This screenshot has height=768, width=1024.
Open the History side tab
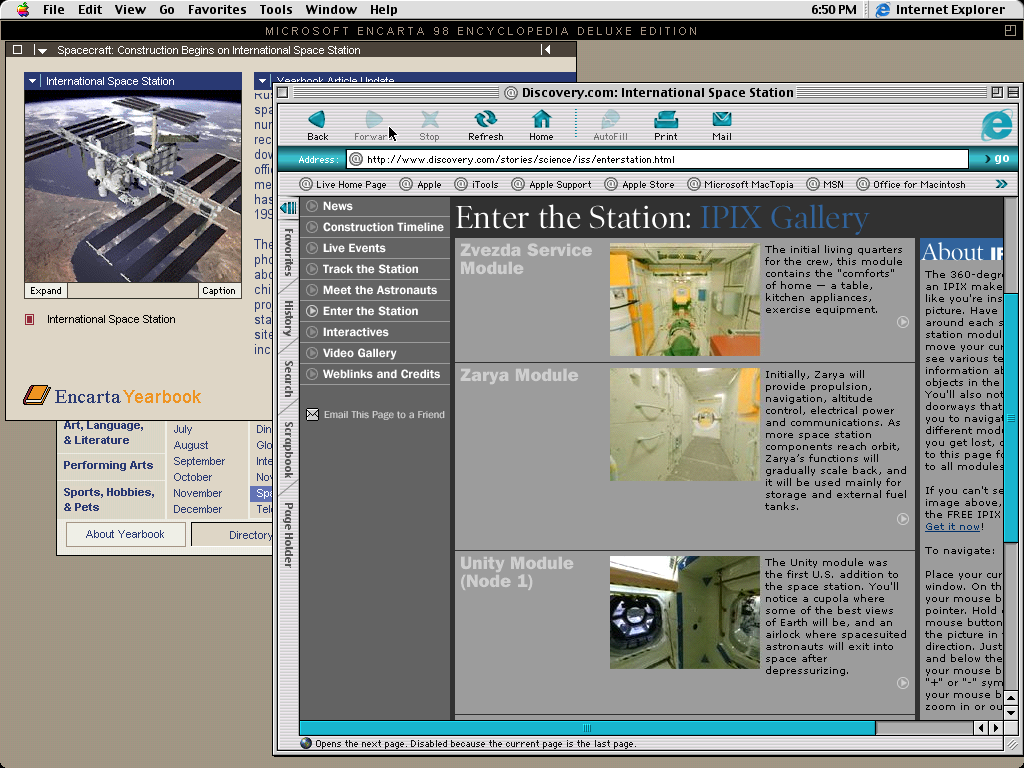pyautogui.click(x=288, y=318)
